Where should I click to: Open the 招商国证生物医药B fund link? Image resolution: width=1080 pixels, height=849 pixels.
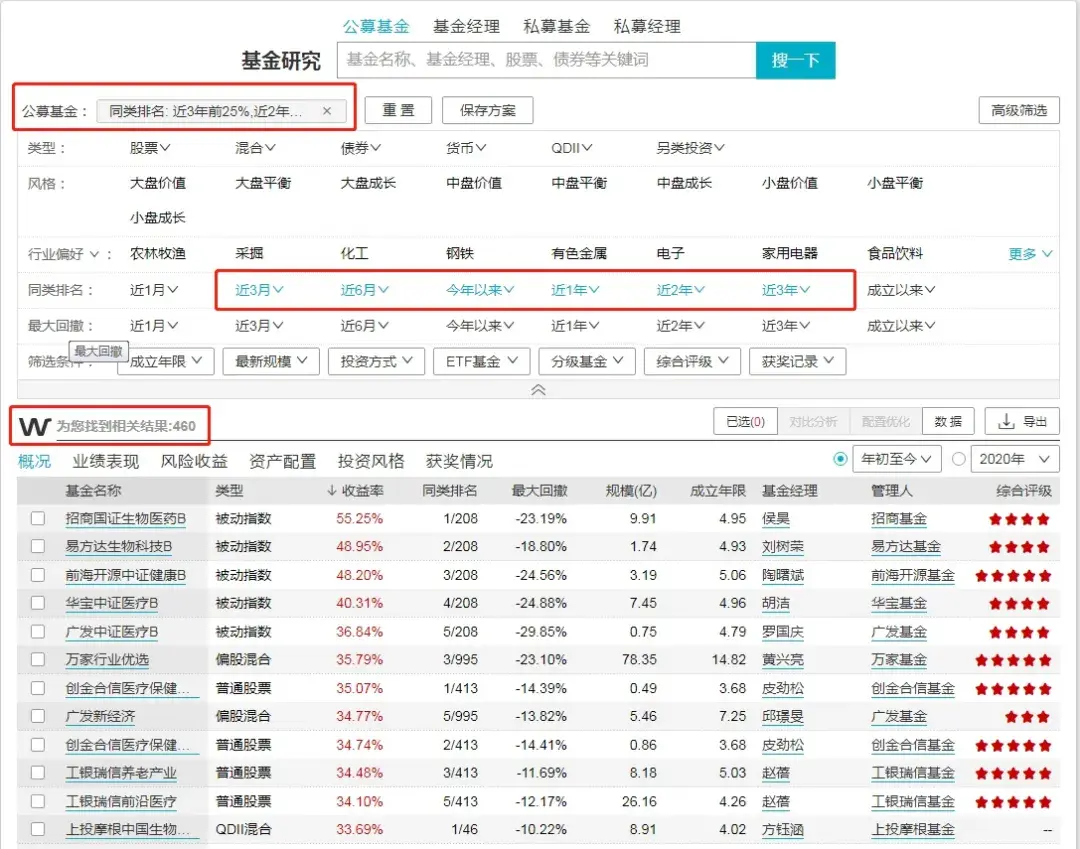point(125,518)
